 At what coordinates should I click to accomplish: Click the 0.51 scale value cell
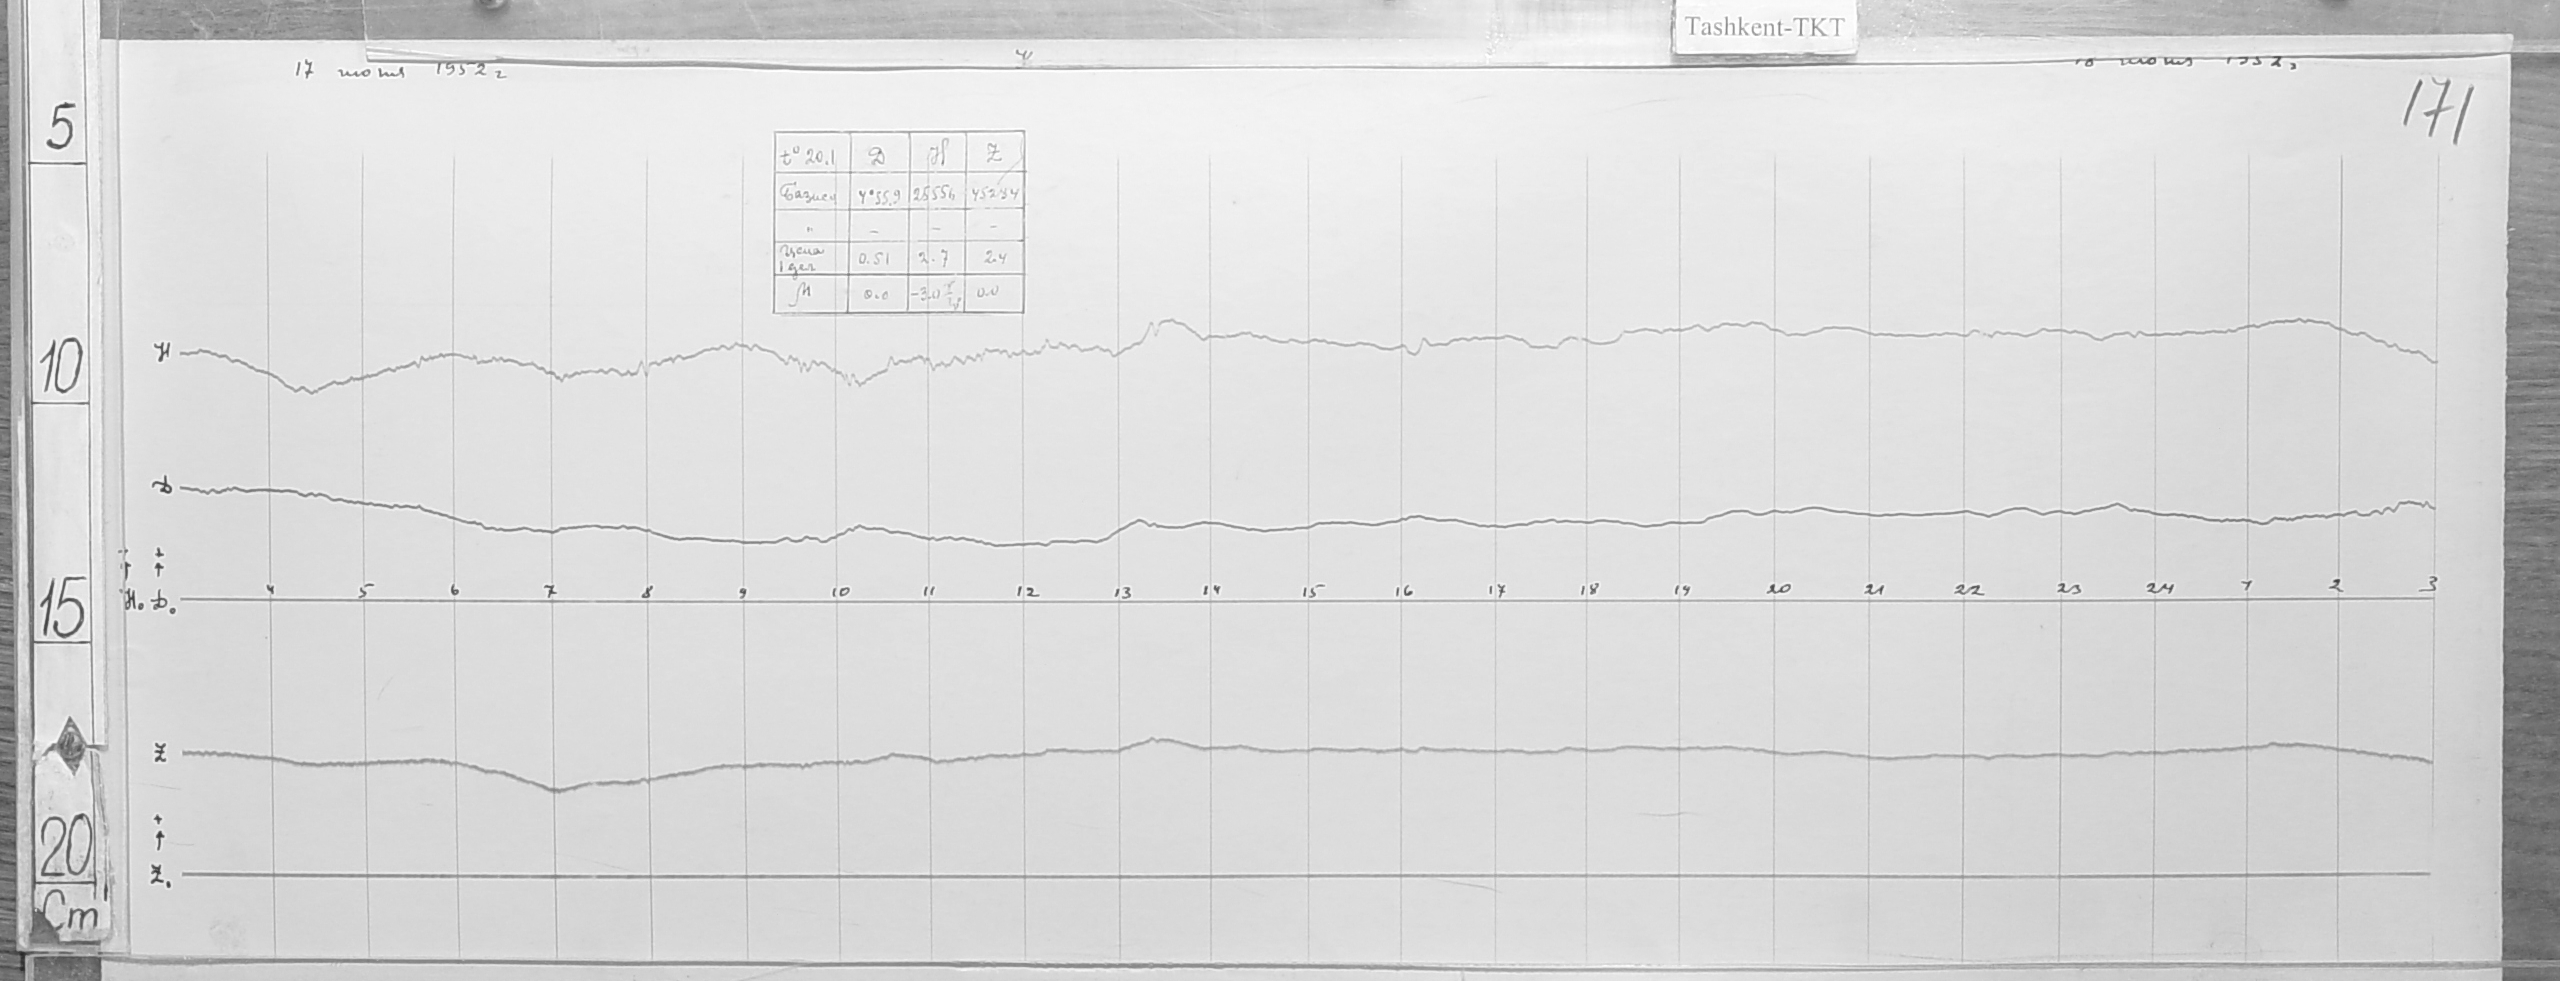coord(878,257)
